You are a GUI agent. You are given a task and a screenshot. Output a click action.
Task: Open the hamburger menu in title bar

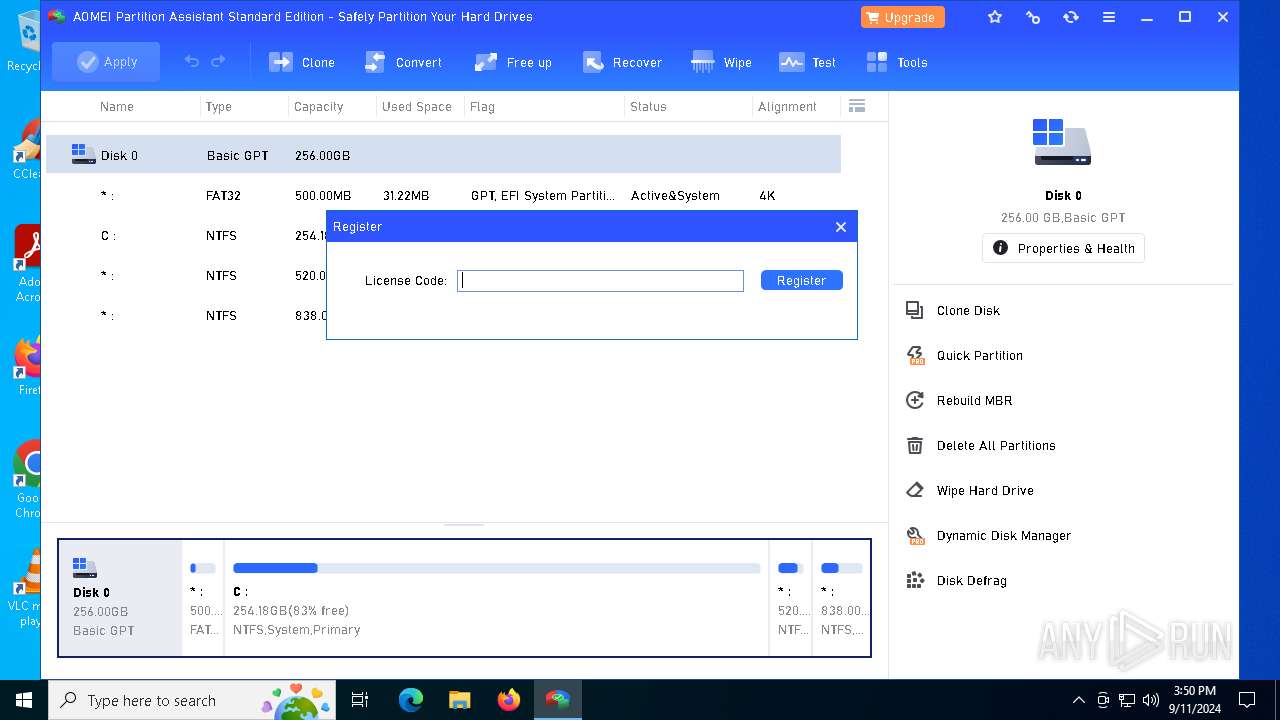pos(1109,17)
